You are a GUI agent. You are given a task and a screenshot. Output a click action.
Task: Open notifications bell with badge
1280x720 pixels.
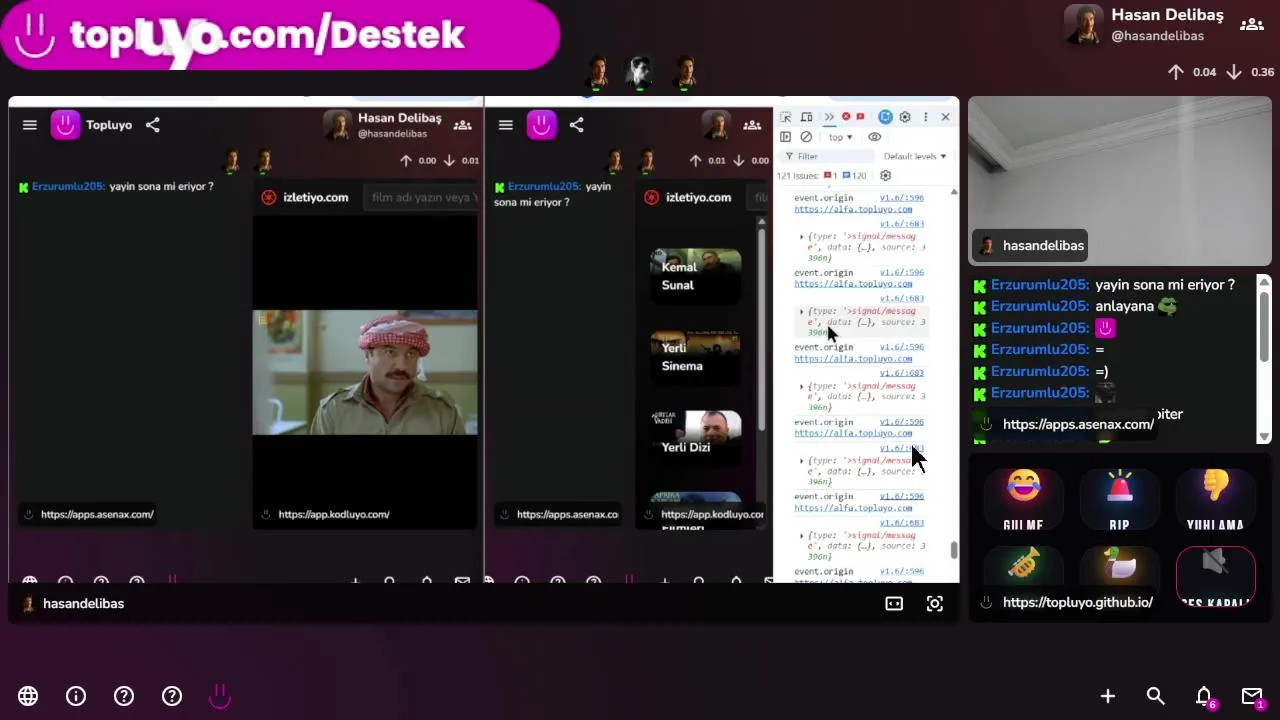[x=1205, y=697]
